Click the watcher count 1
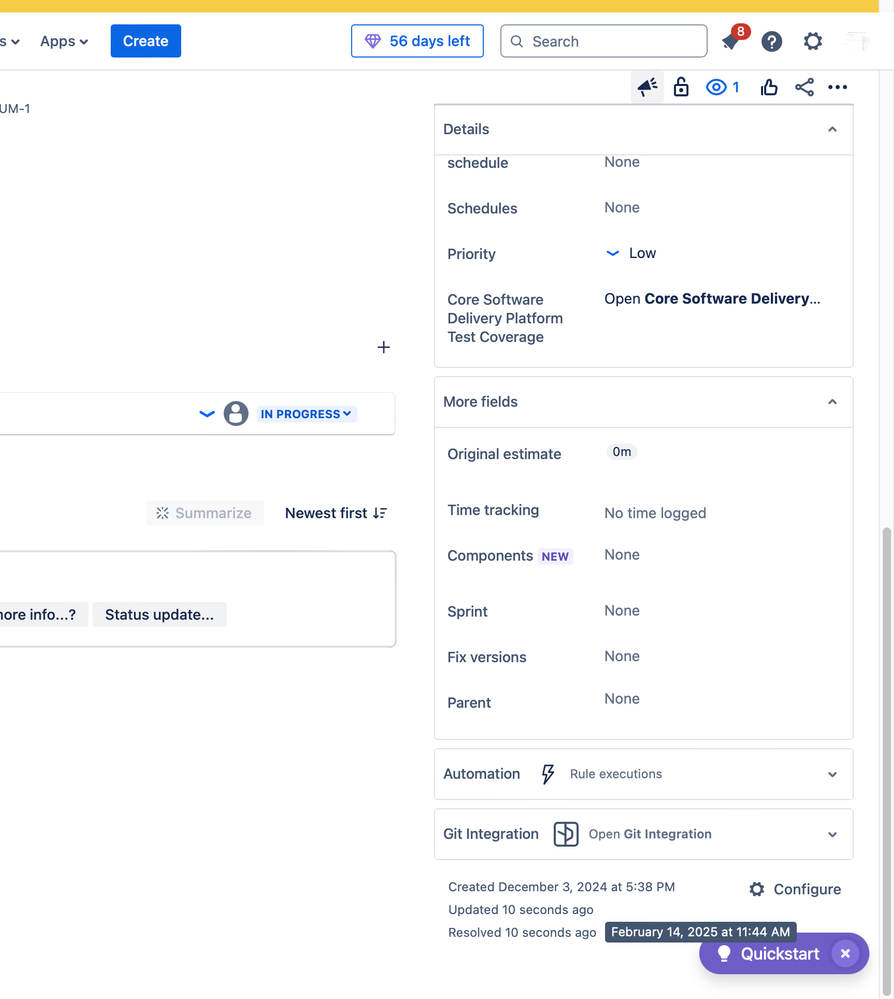 click(x=736, y=87)
